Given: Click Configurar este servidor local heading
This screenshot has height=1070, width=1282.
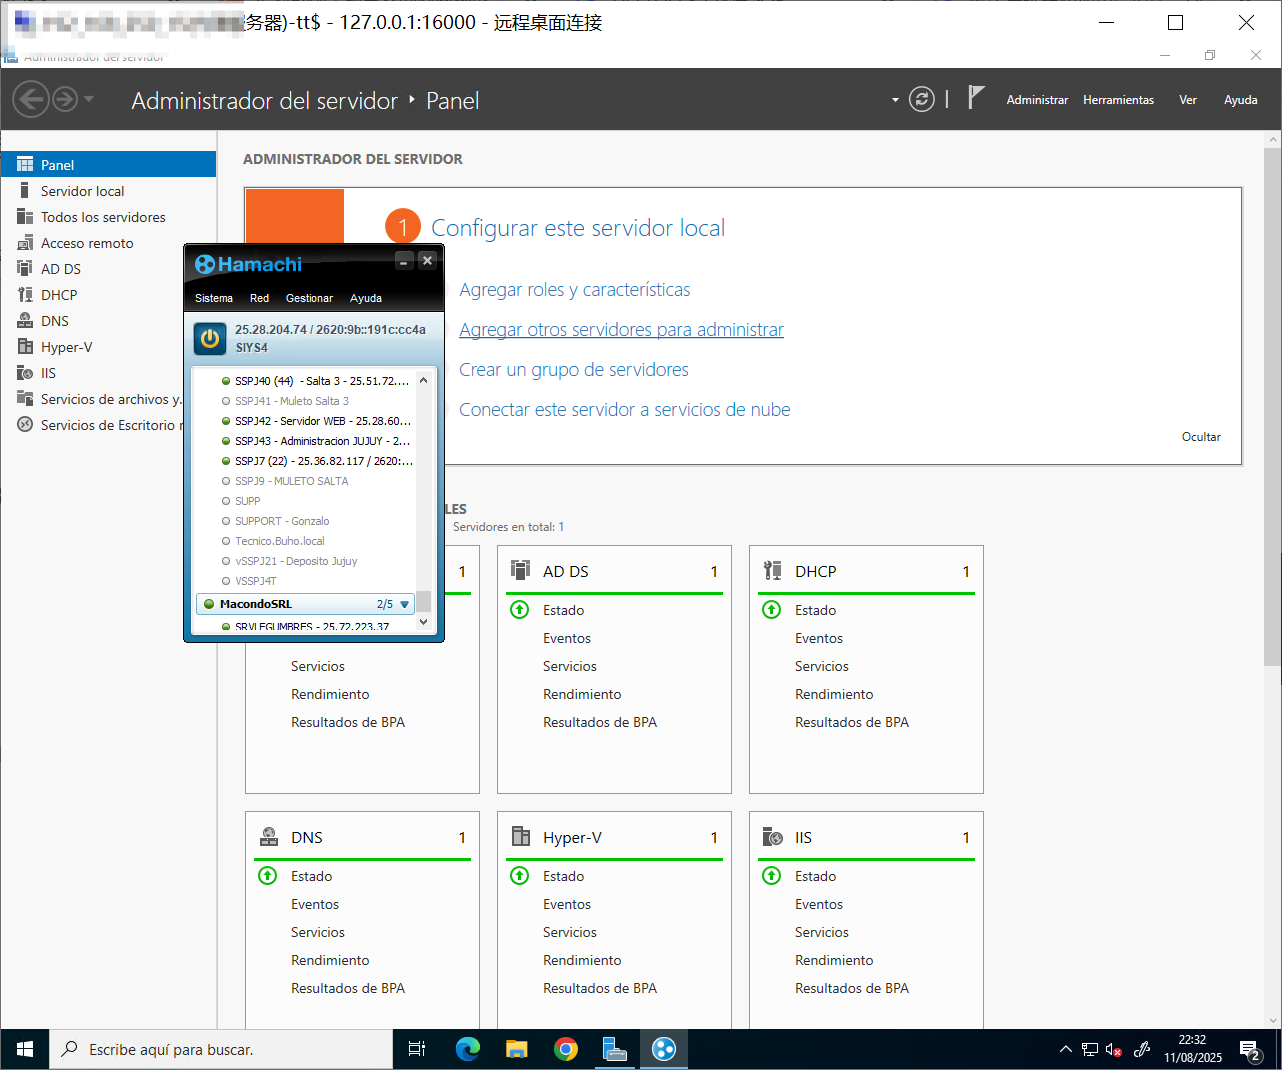Looking at the screenshot, I should [x=578, y=228].
